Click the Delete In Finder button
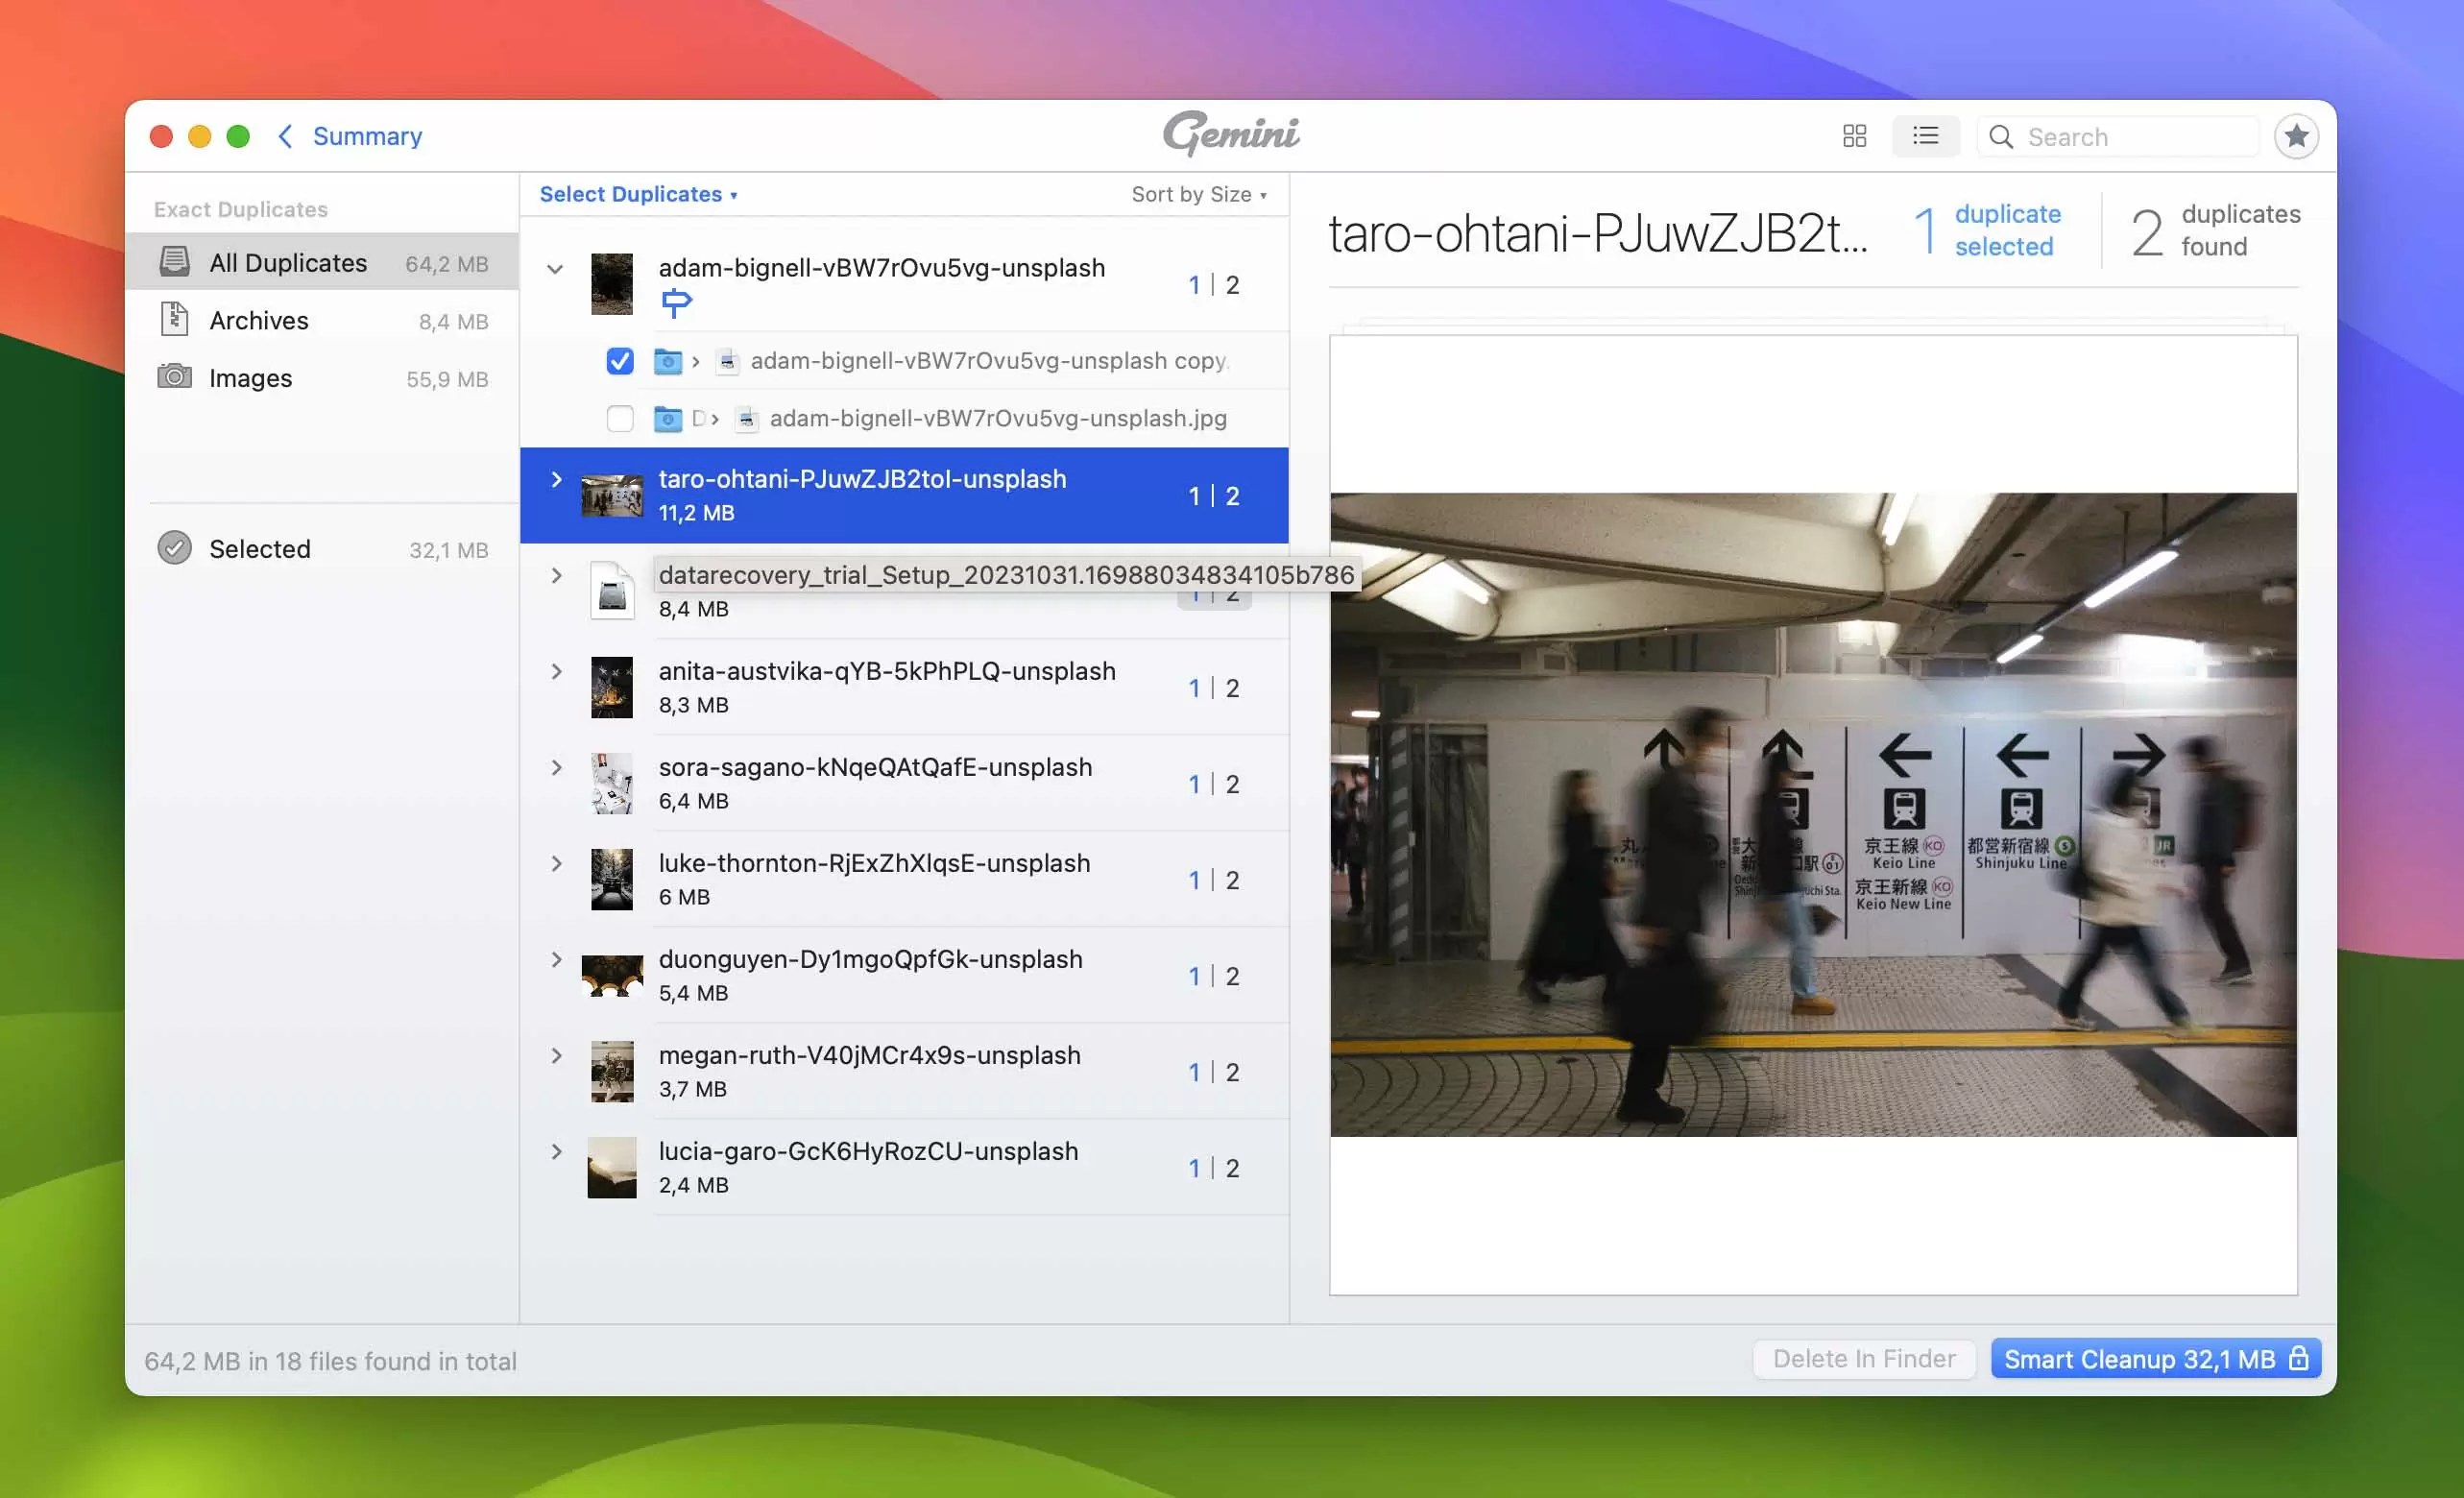Screen dimensions: 2464x1498 1863,1359
